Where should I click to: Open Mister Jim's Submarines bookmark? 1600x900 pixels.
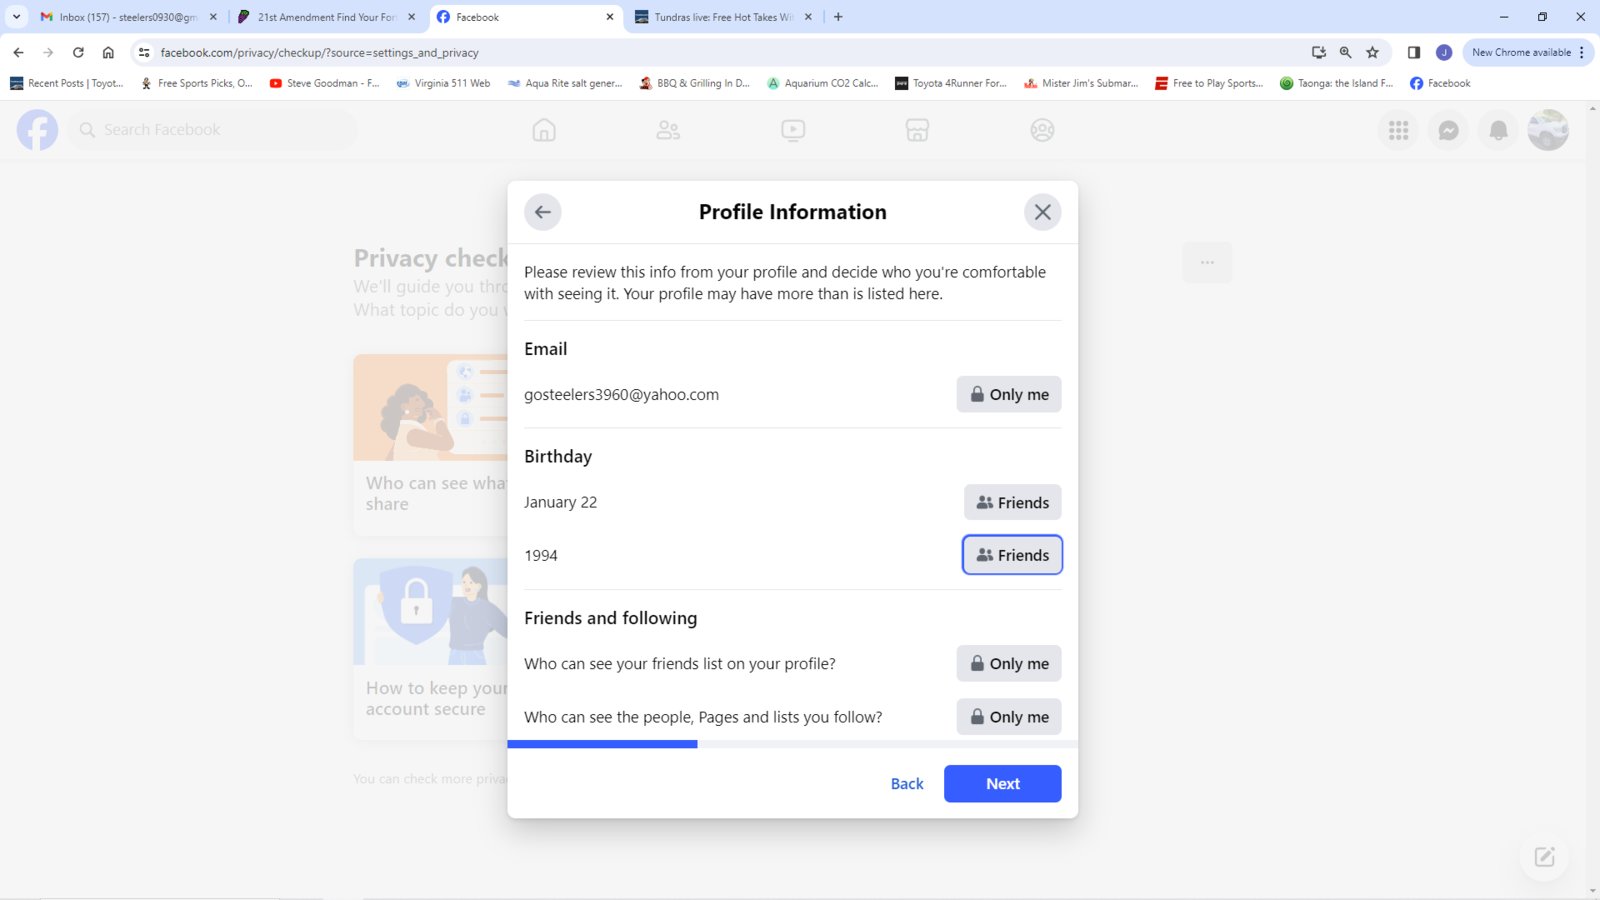(1081, 83)
